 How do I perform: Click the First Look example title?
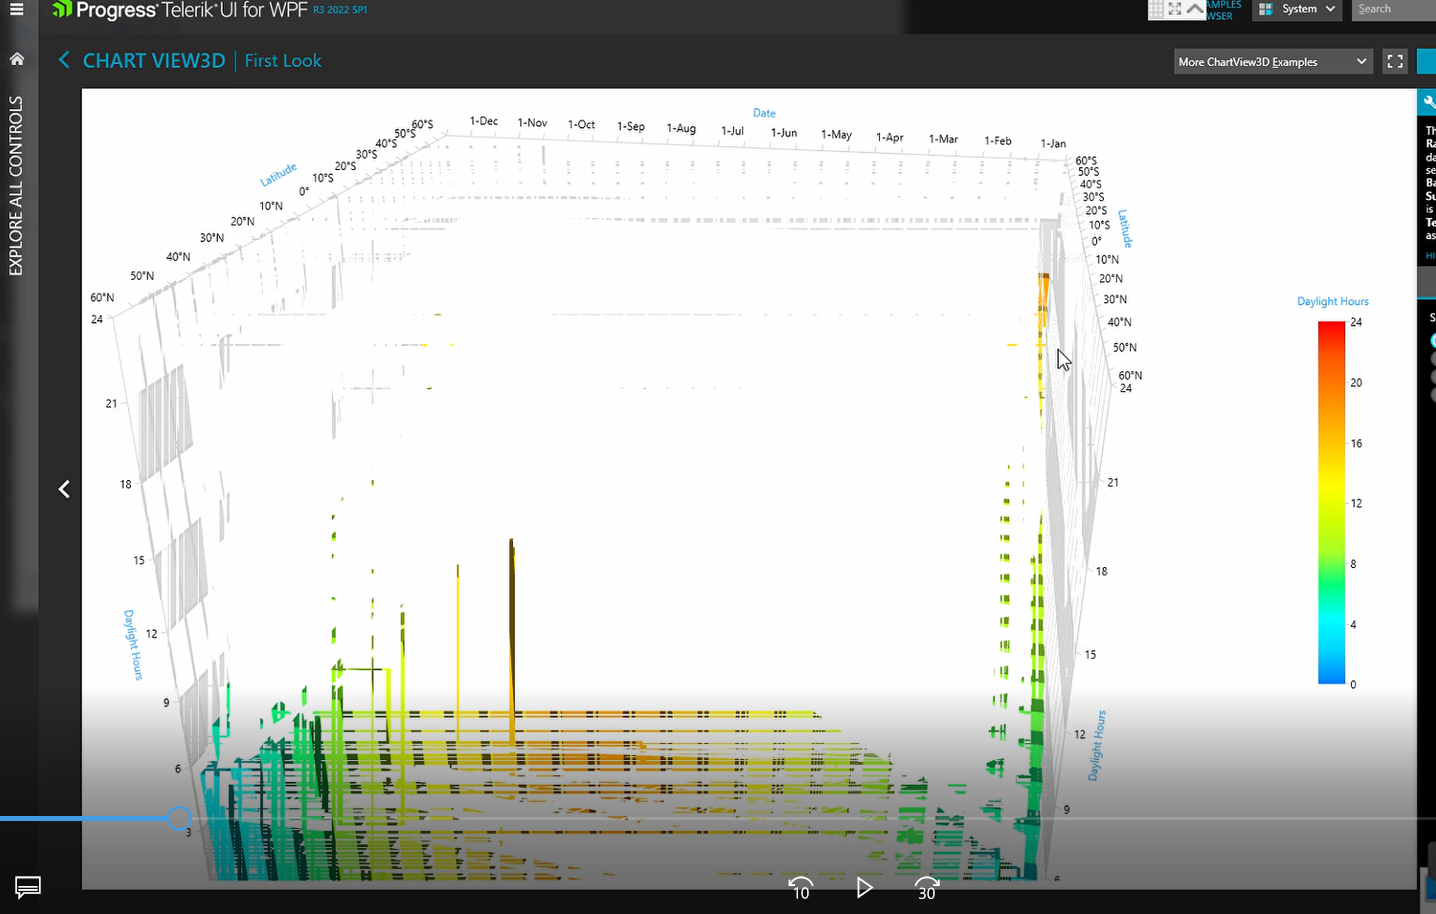point(282,60)
